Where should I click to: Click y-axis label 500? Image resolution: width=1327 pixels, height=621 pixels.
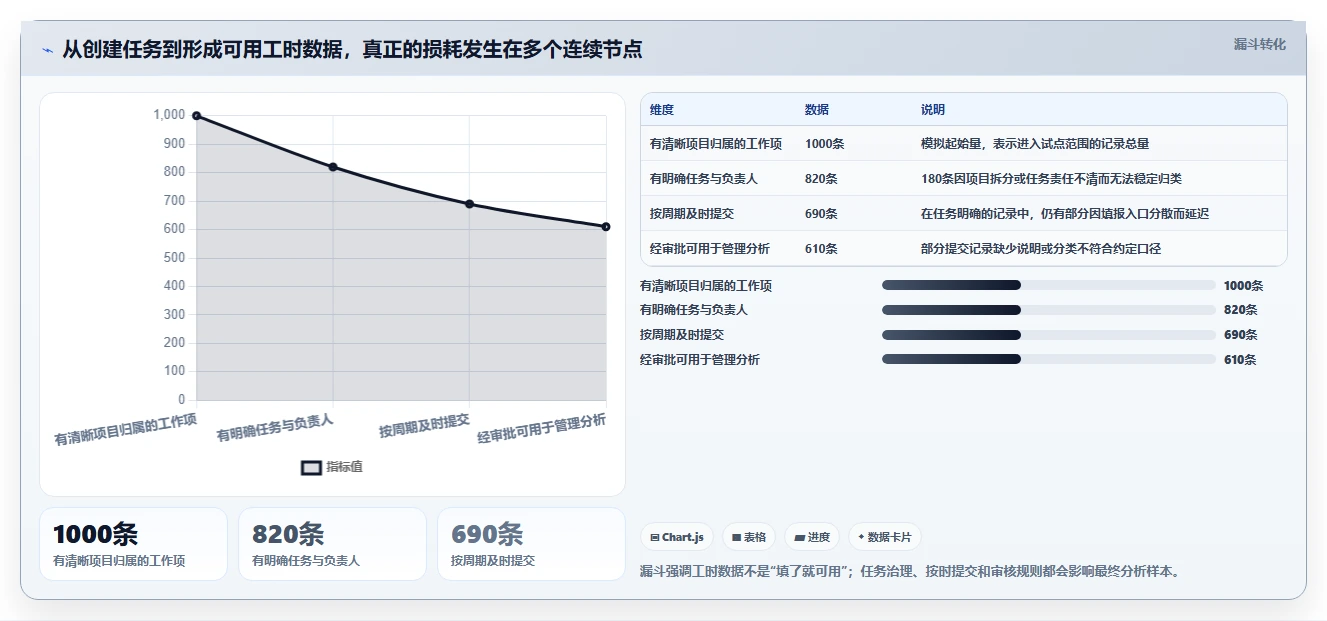click(173, 258)
